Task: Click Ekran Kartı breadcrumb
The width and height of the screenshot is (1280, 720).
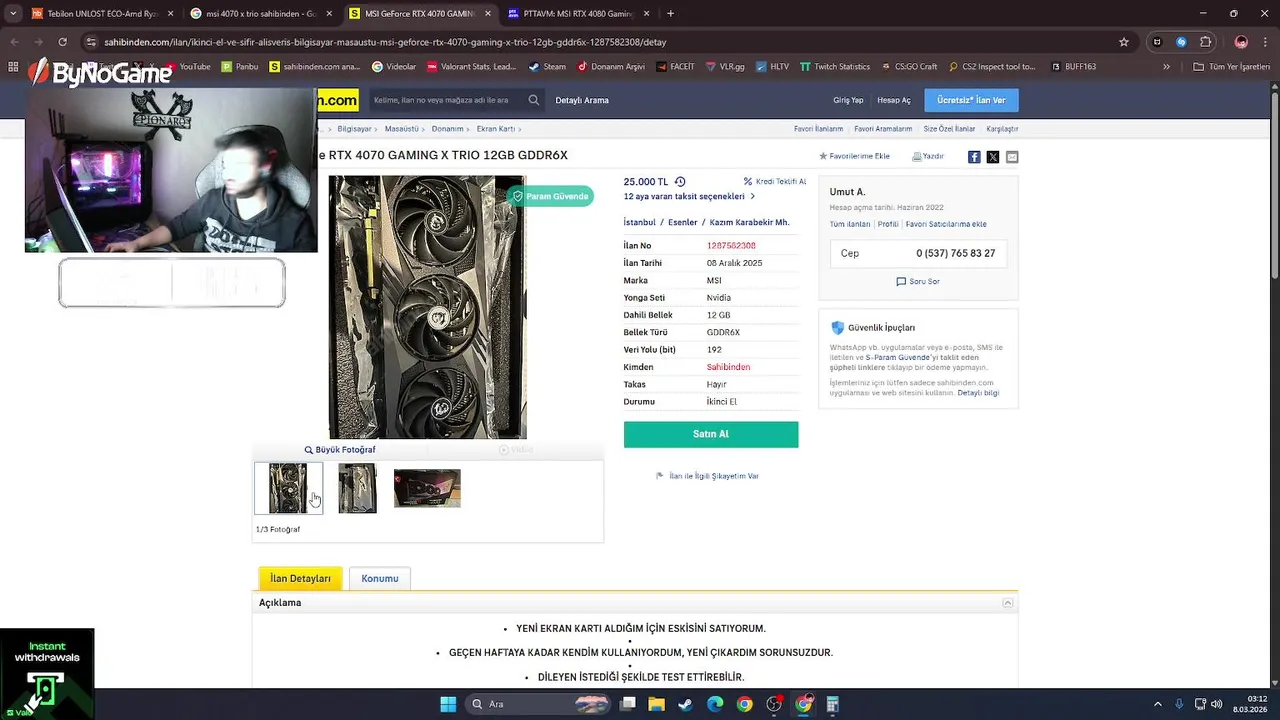Action: point(496,129)
